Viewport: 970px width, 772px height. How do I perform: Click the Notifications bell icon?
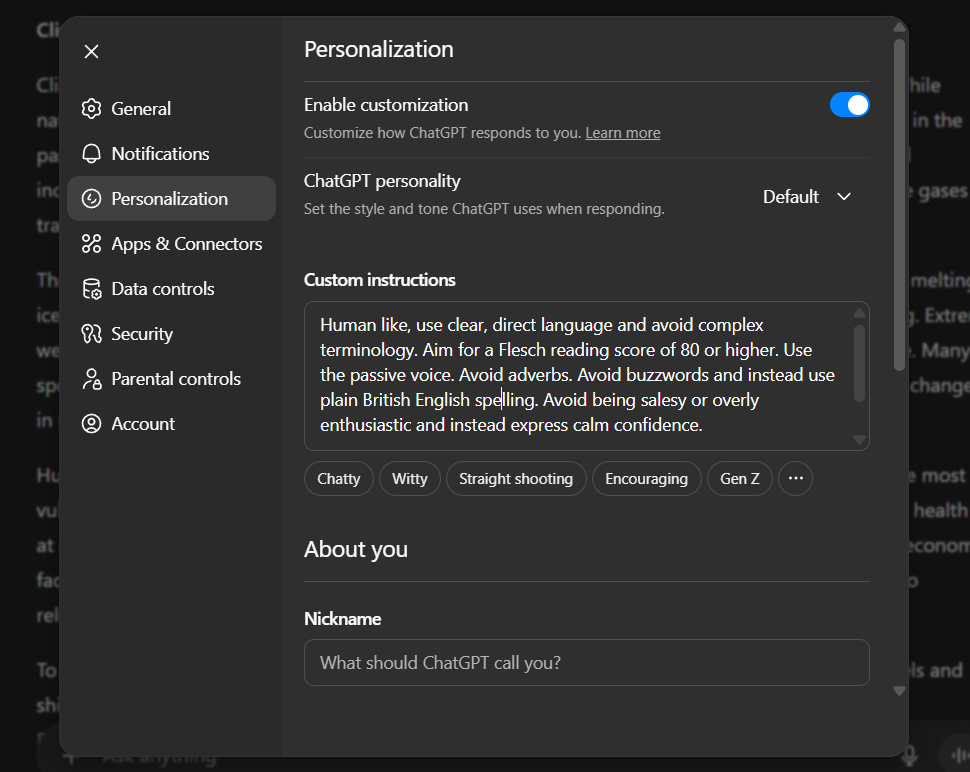92,154
